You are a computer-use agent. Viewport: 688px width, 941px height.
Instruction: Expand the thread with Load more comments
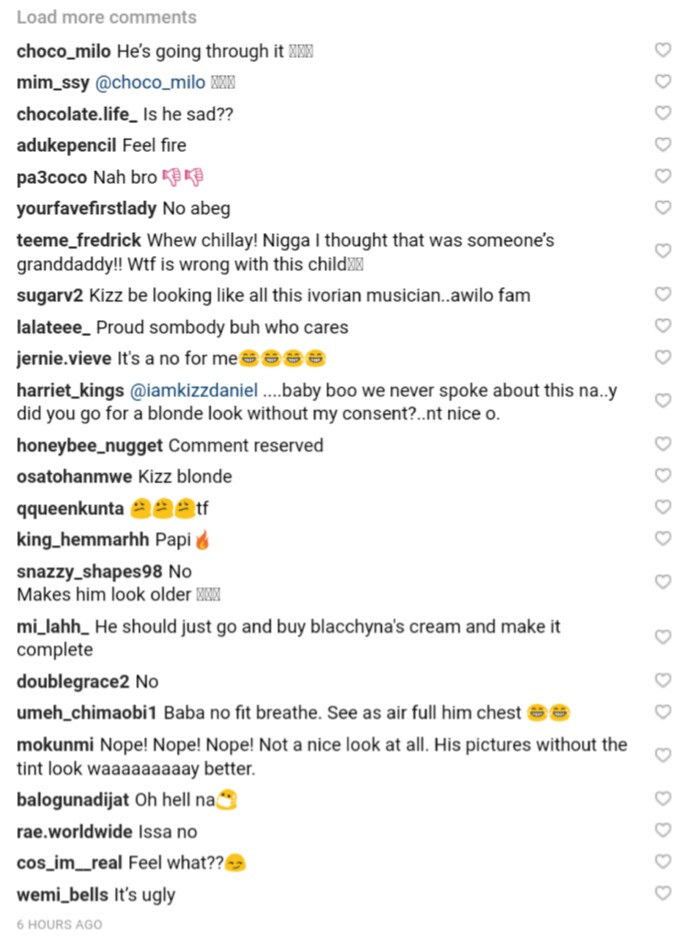[107, 17]
